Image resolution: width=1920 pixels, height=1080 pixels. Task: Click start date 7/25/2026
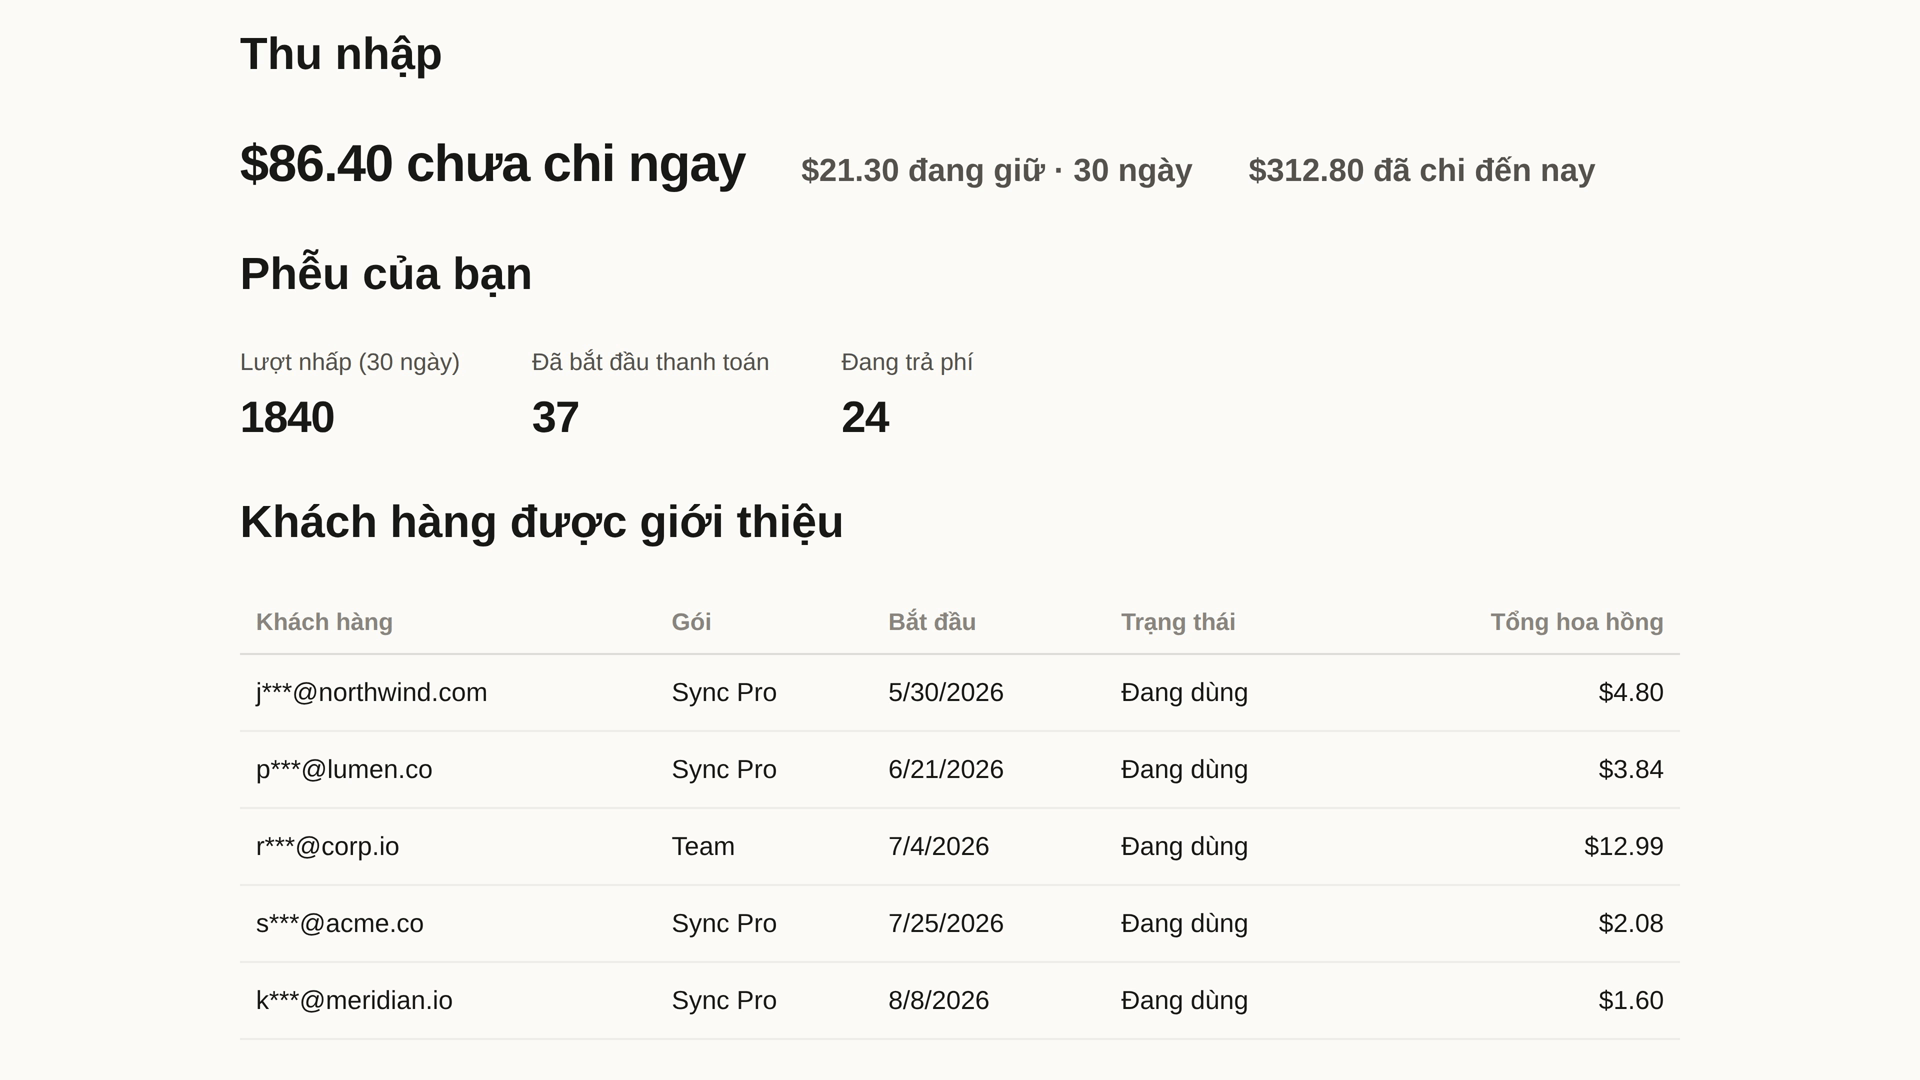[946, 924]
